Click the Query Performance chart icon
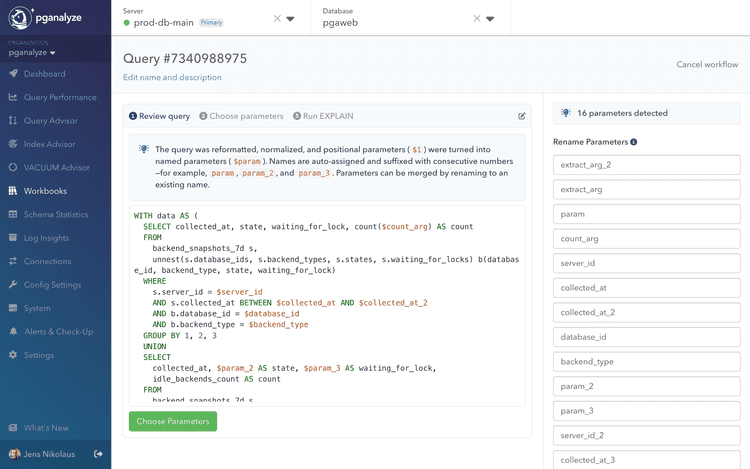 [x=13, y=97]
